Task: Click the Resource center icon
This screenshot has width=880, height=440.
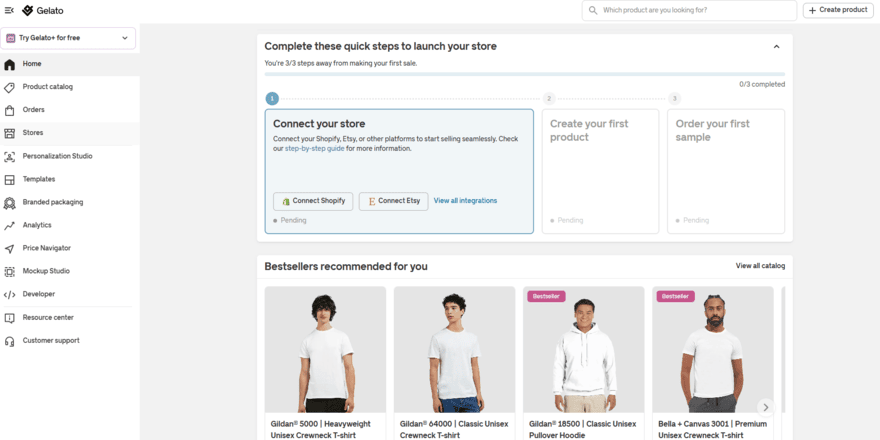Action: pyautogui.click(x=10, y=318)
